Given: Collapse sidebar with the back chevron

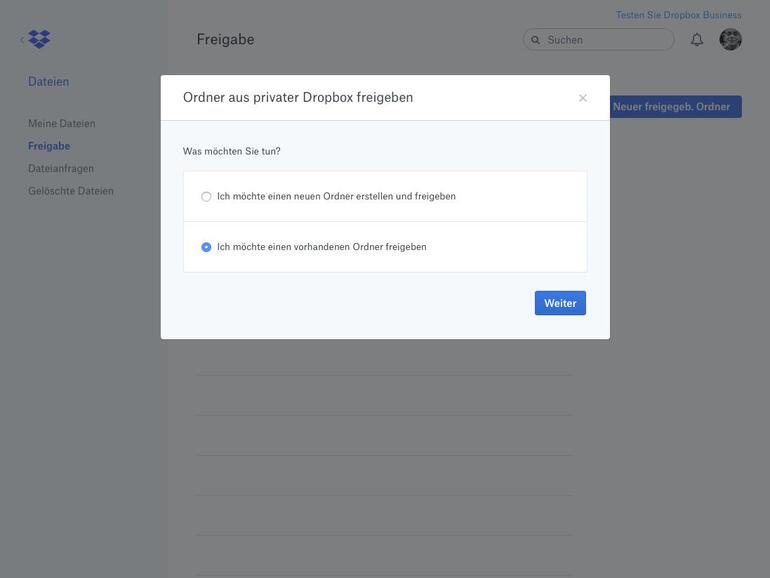Looking at the screenshot, I should tap(22, 39).
